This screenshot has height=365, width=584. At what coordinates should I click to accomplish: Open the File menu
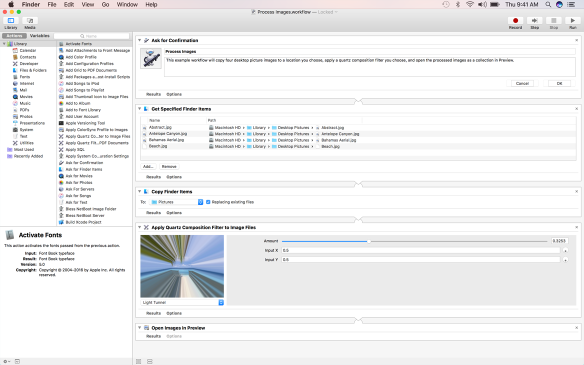click(x=52, y=4)
